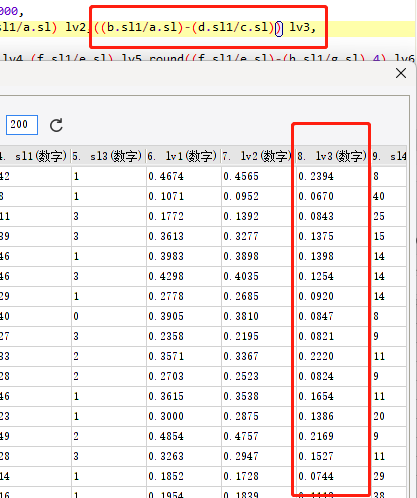Click lv2 cell 0.2195
417x498 pixels.
click(258, 336)
